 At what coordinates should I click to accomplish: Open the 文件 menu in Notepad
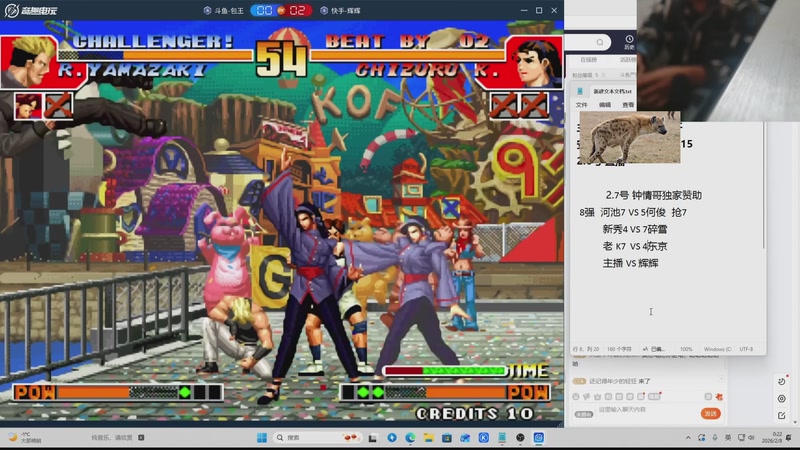click(x=582, y=105)
